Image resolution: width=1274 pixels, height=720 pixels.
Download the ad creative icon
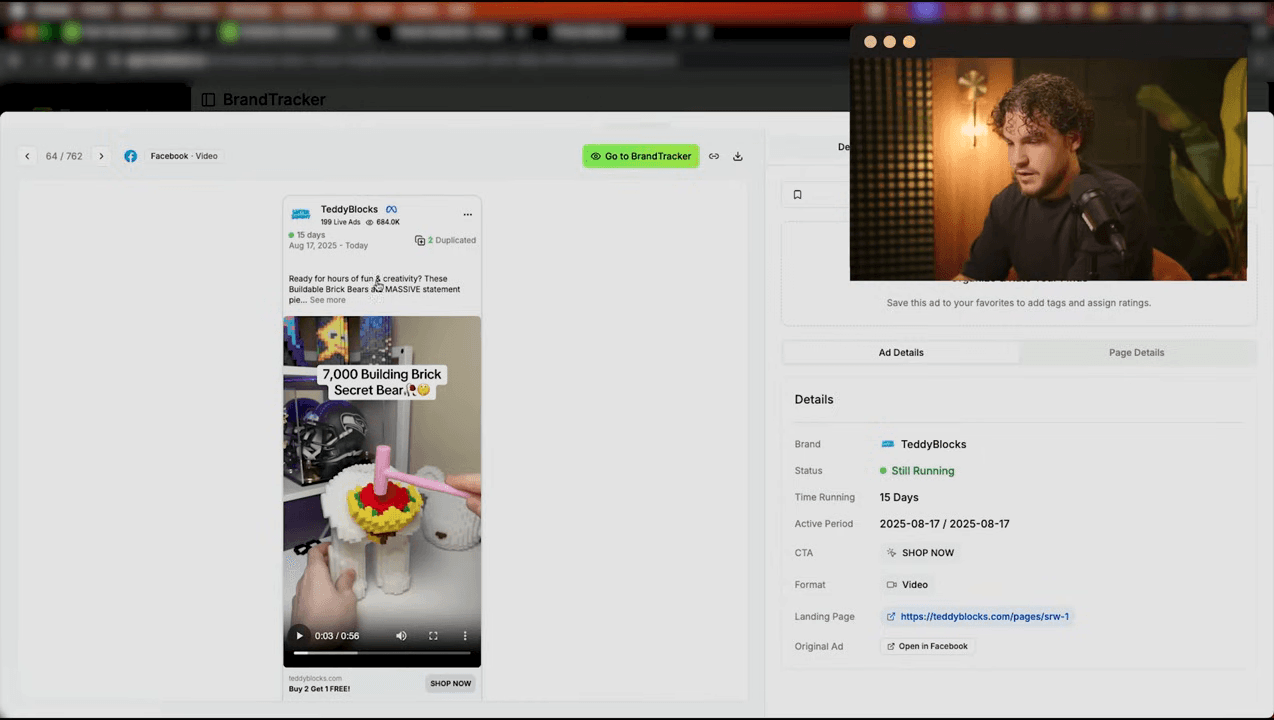click(738, 156)
